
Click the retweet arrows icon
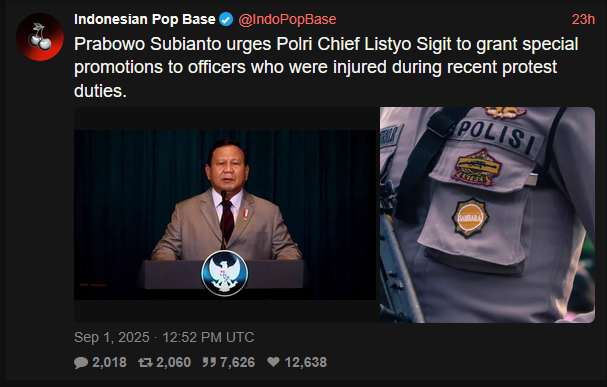[x=145, y=362]
